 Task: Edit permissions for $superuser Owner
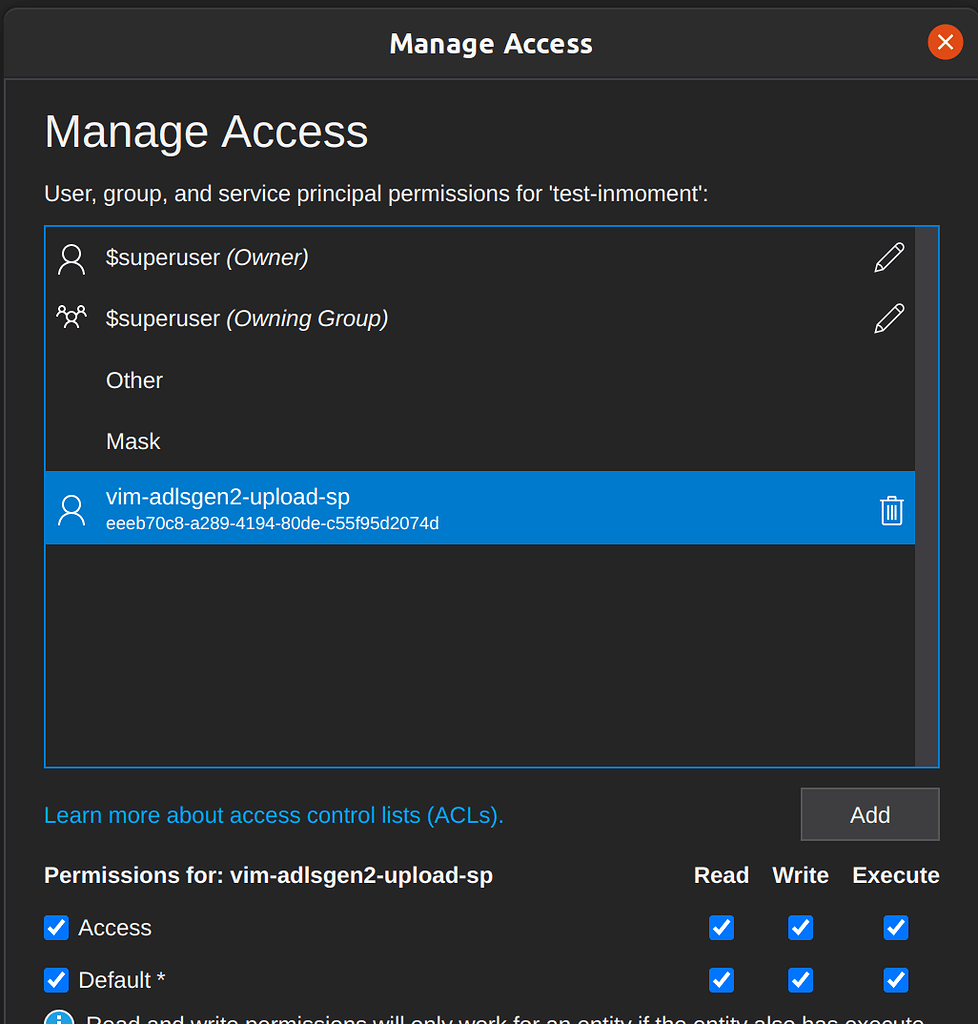click(x=889, y=257)
